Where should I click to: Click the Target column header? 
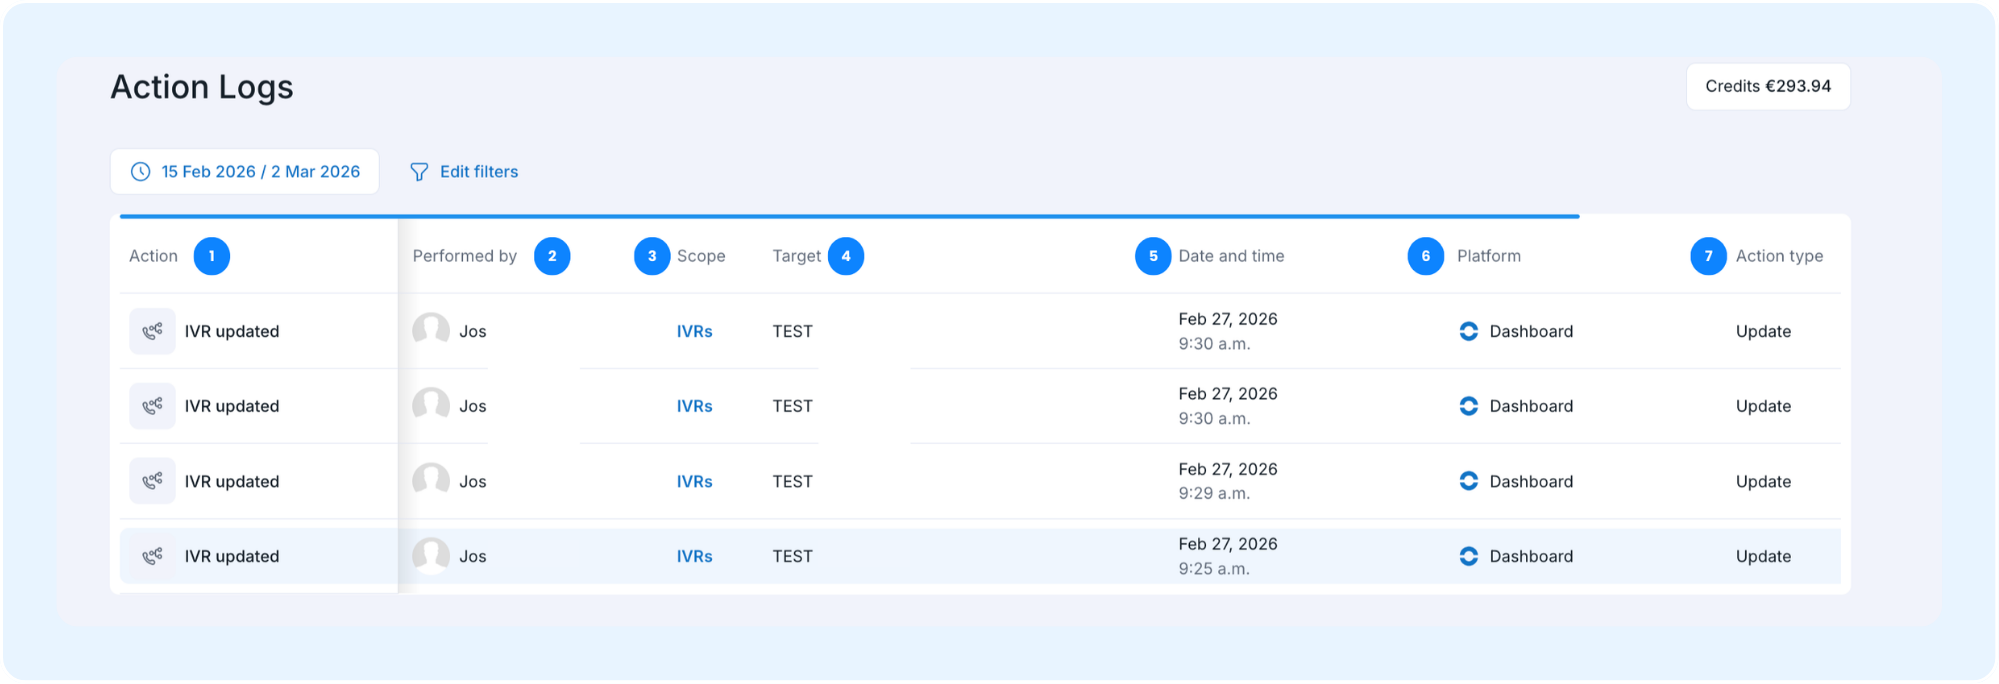(x=797, y=256)
